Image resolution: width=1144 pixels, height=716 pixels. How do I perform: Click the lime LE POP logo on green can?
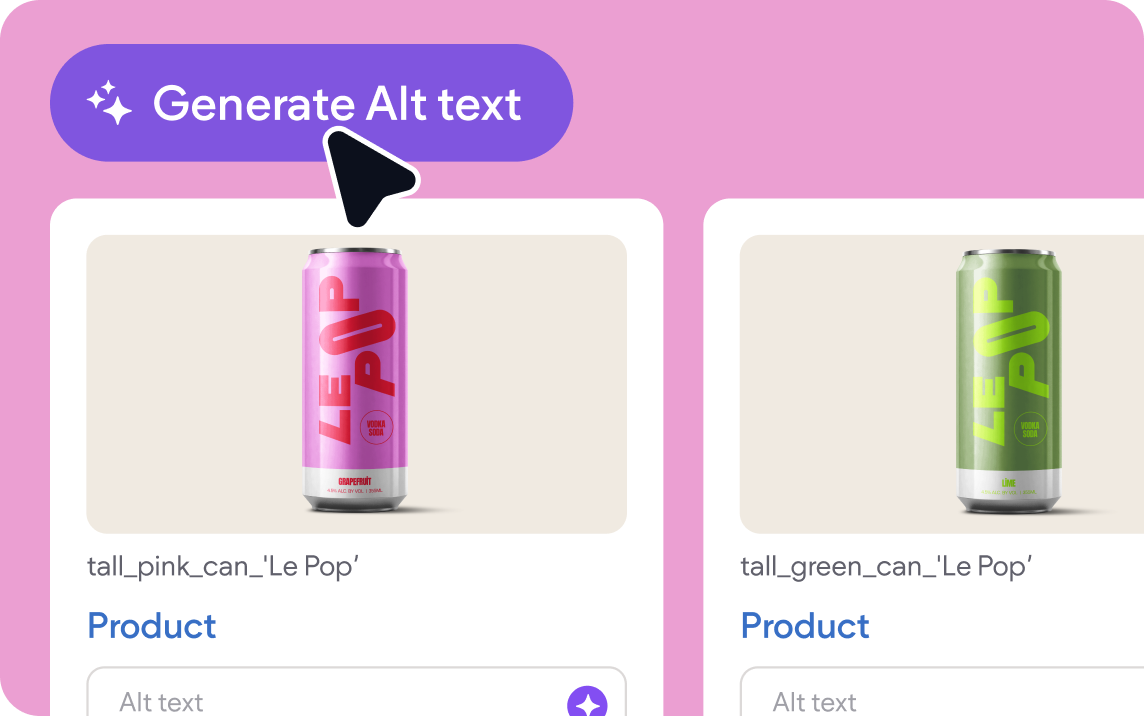1010,361
